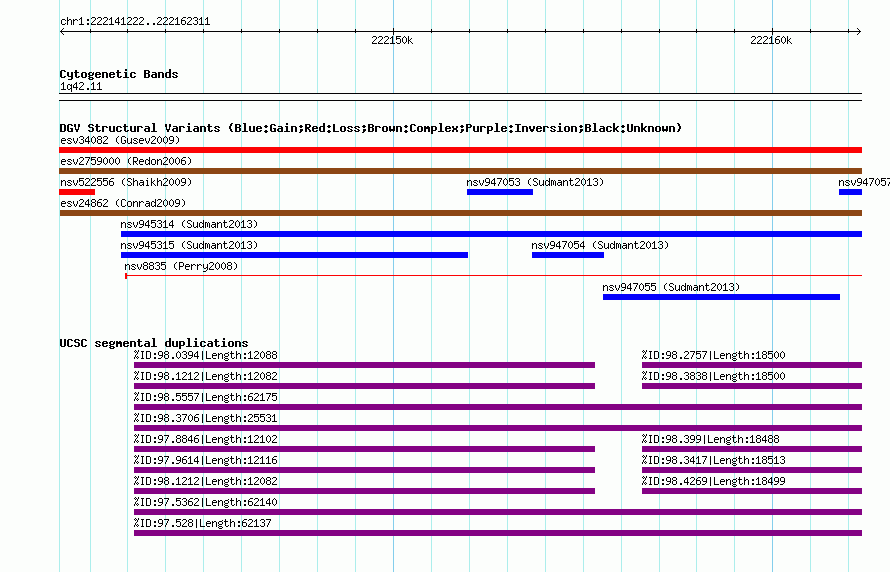This screenshot has width=890, height=572.
Task: Select duplication %ID:98.4269|Length:18499 label
Action: (x=713, y=481)
